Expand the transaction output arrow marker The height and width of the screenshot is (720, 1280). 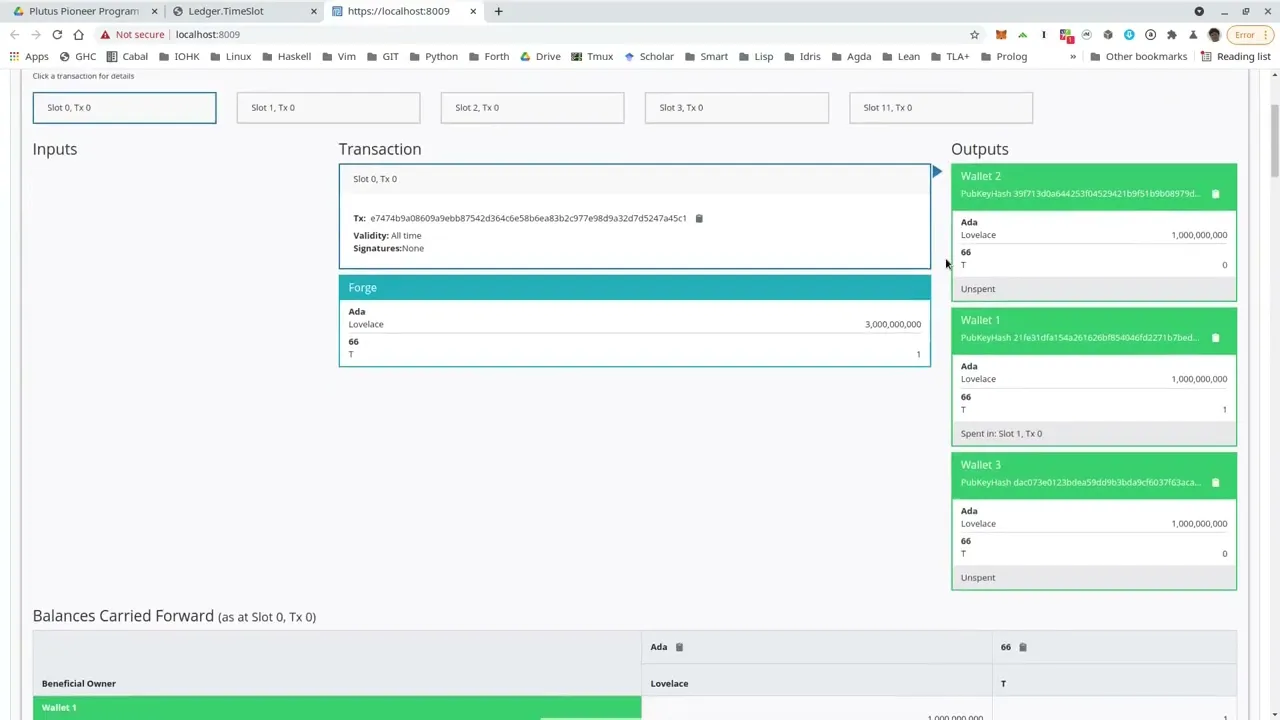[936, 172]
